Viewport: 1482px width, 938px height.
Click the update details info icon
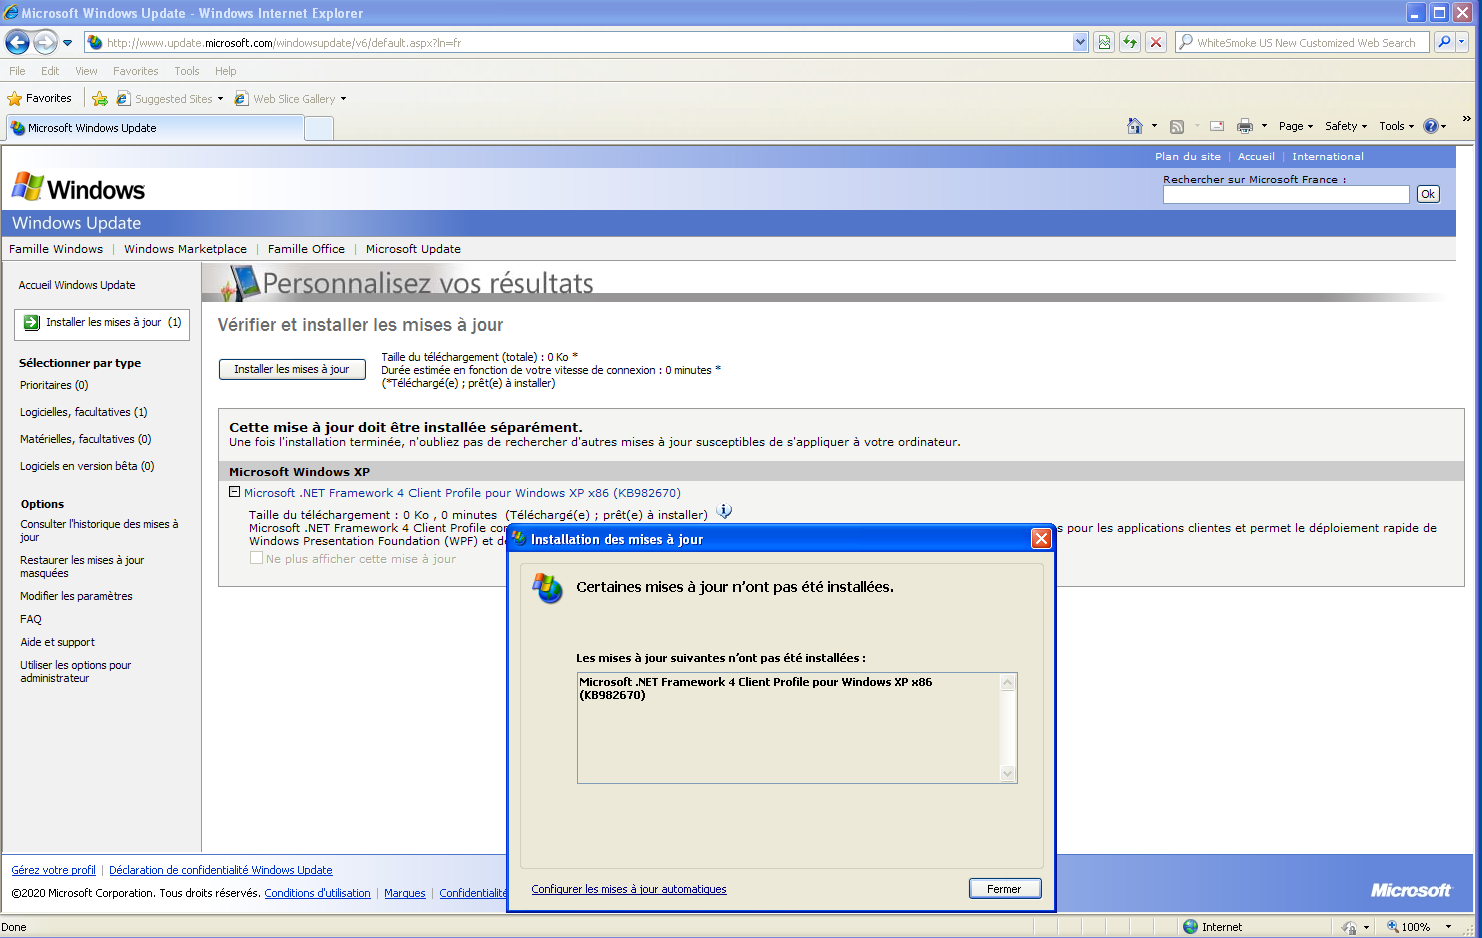point(724,512)
